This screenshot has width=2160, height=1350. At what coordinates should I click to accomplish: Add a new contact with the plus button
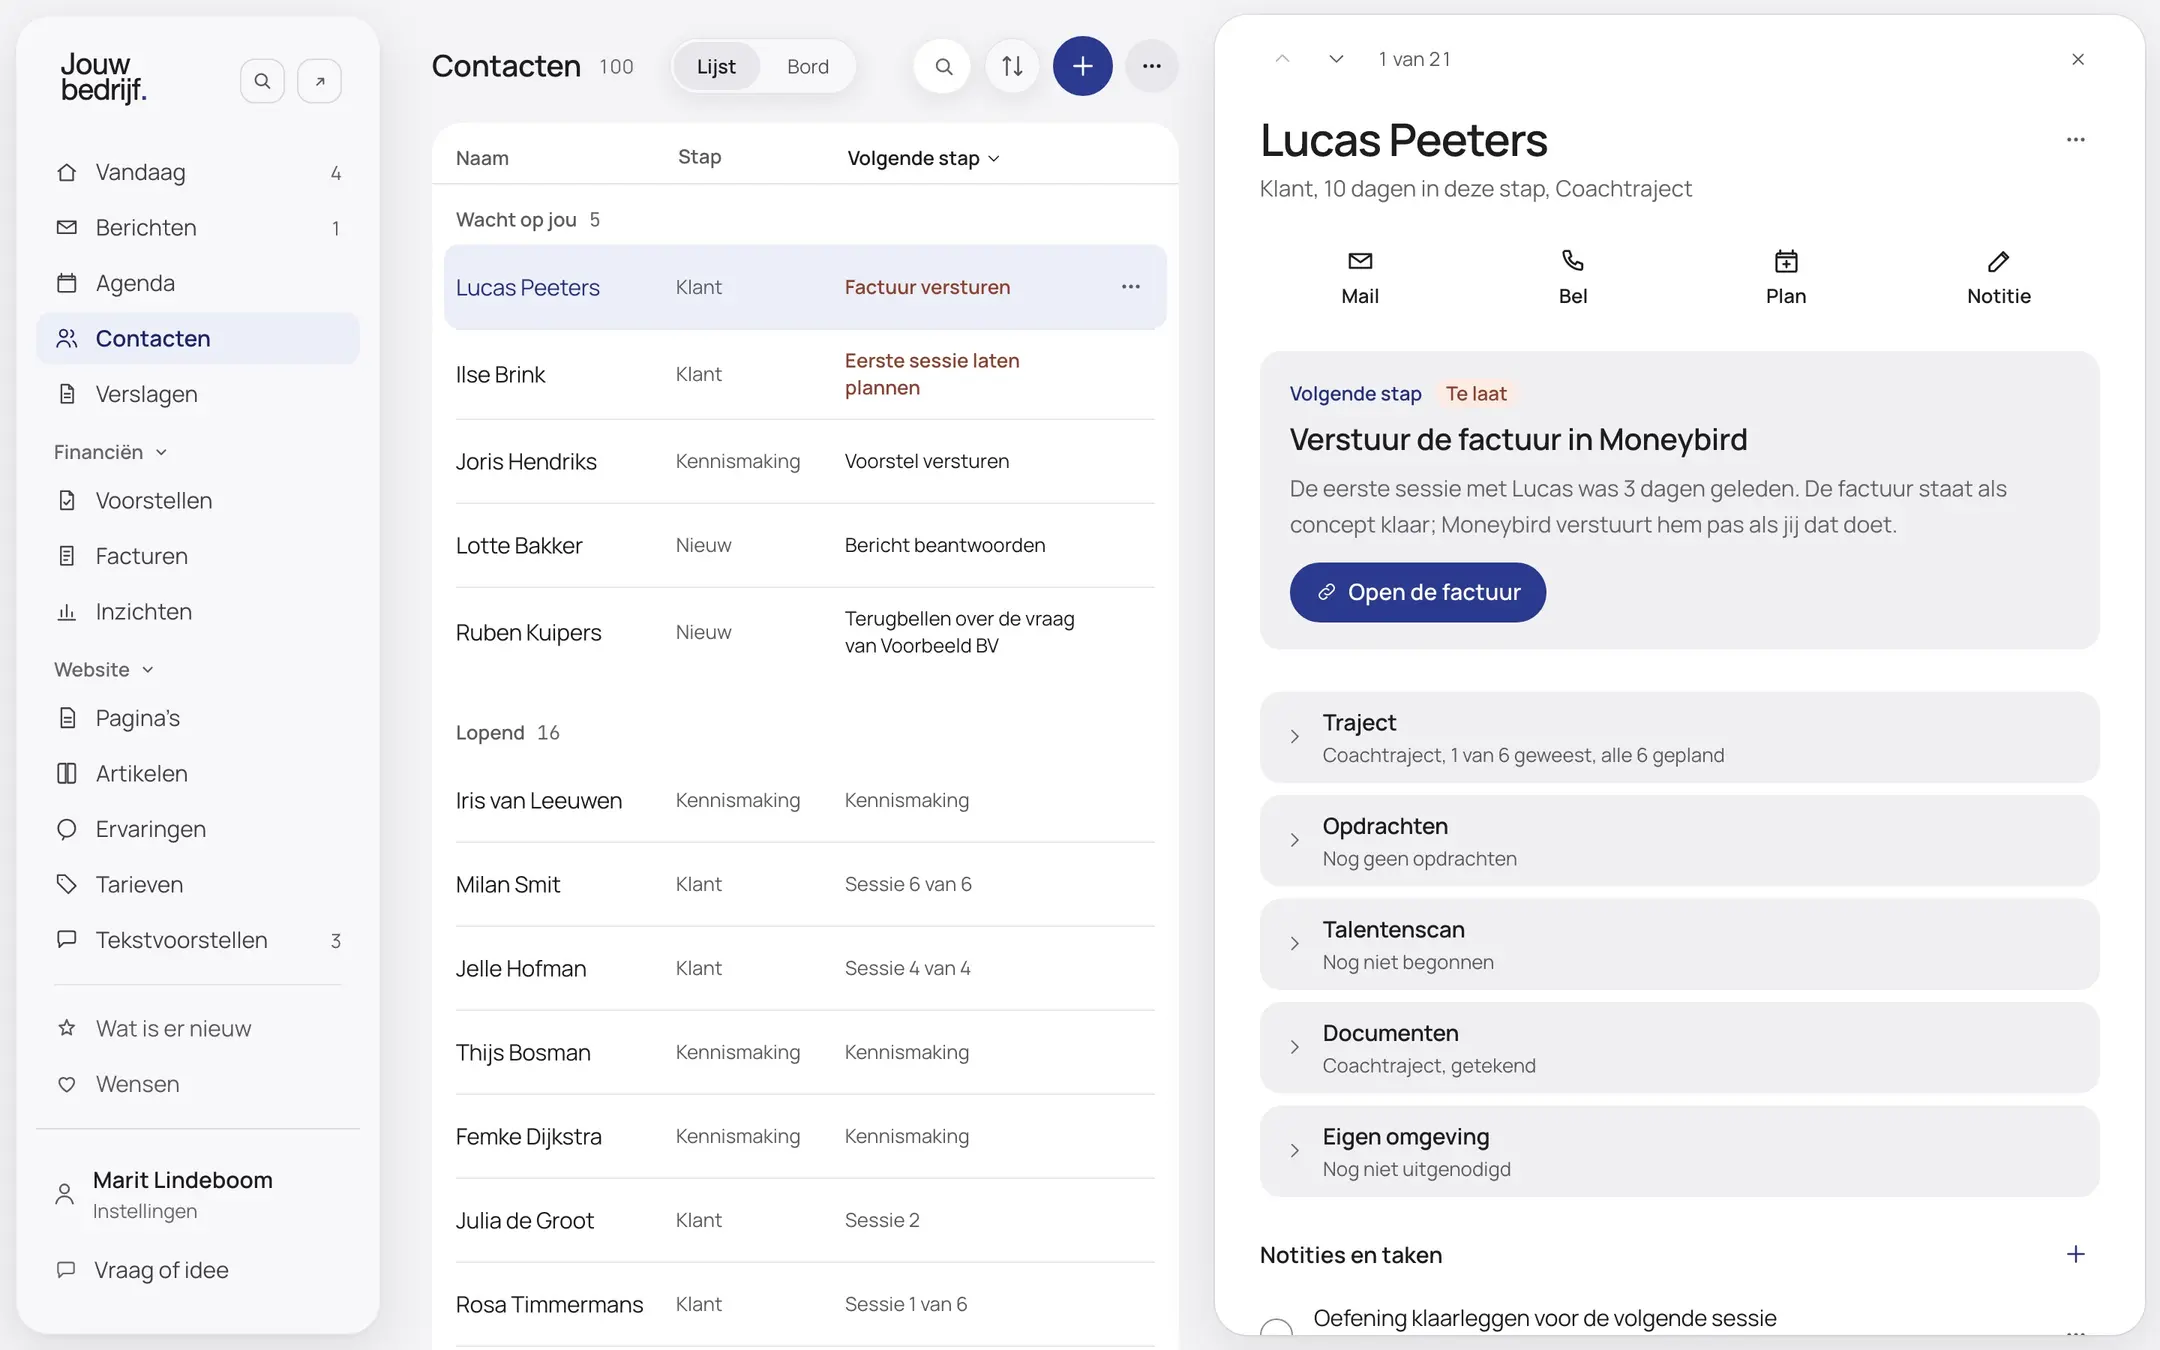pyautogui.click(x=1082, y=66)
